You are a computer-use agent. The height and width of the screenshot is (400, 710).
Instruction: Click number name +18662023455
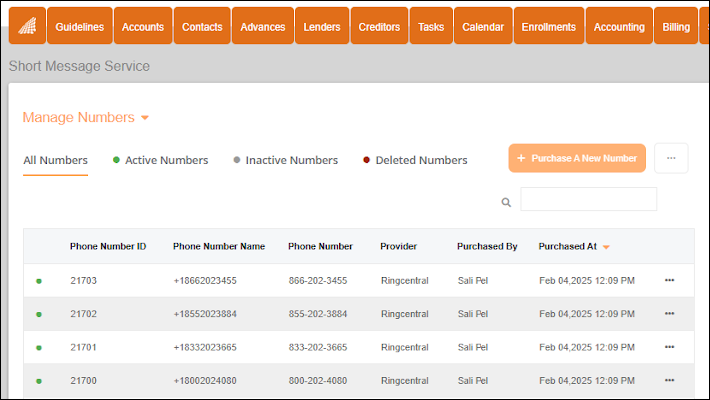click(x=205, y=280)
